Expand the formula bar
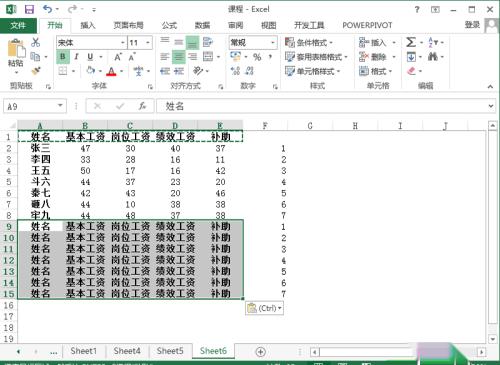 (491, 106)
